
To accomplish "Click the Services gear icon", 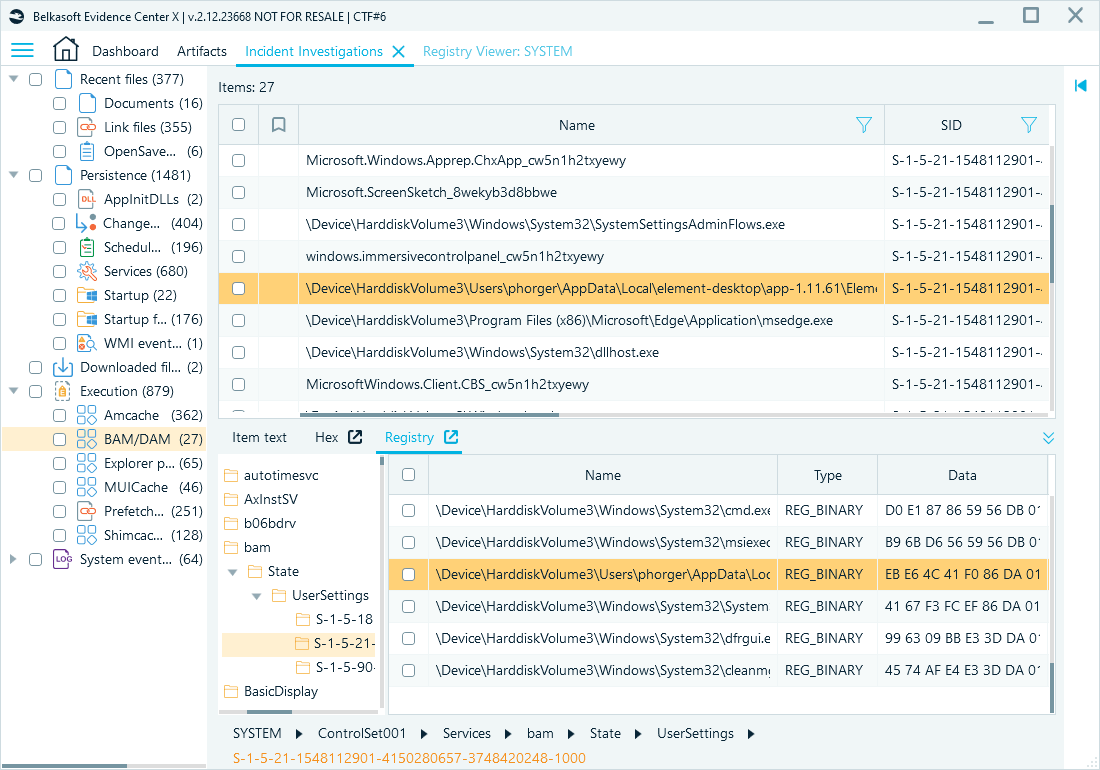I will 86,271.
